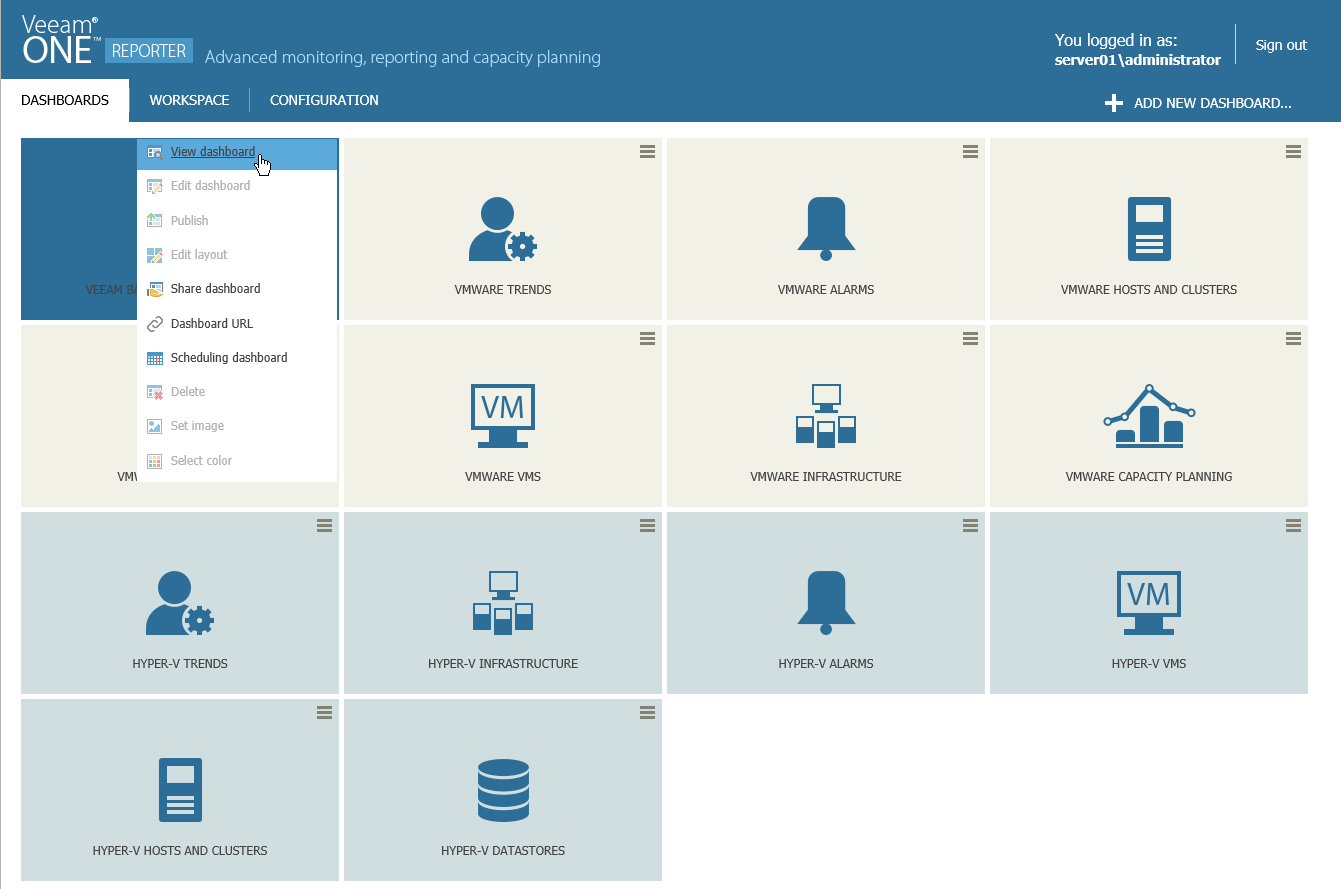1341x889 pixels.
Task: Click the 'You logged in as:' text
Action: point(1116,41)
